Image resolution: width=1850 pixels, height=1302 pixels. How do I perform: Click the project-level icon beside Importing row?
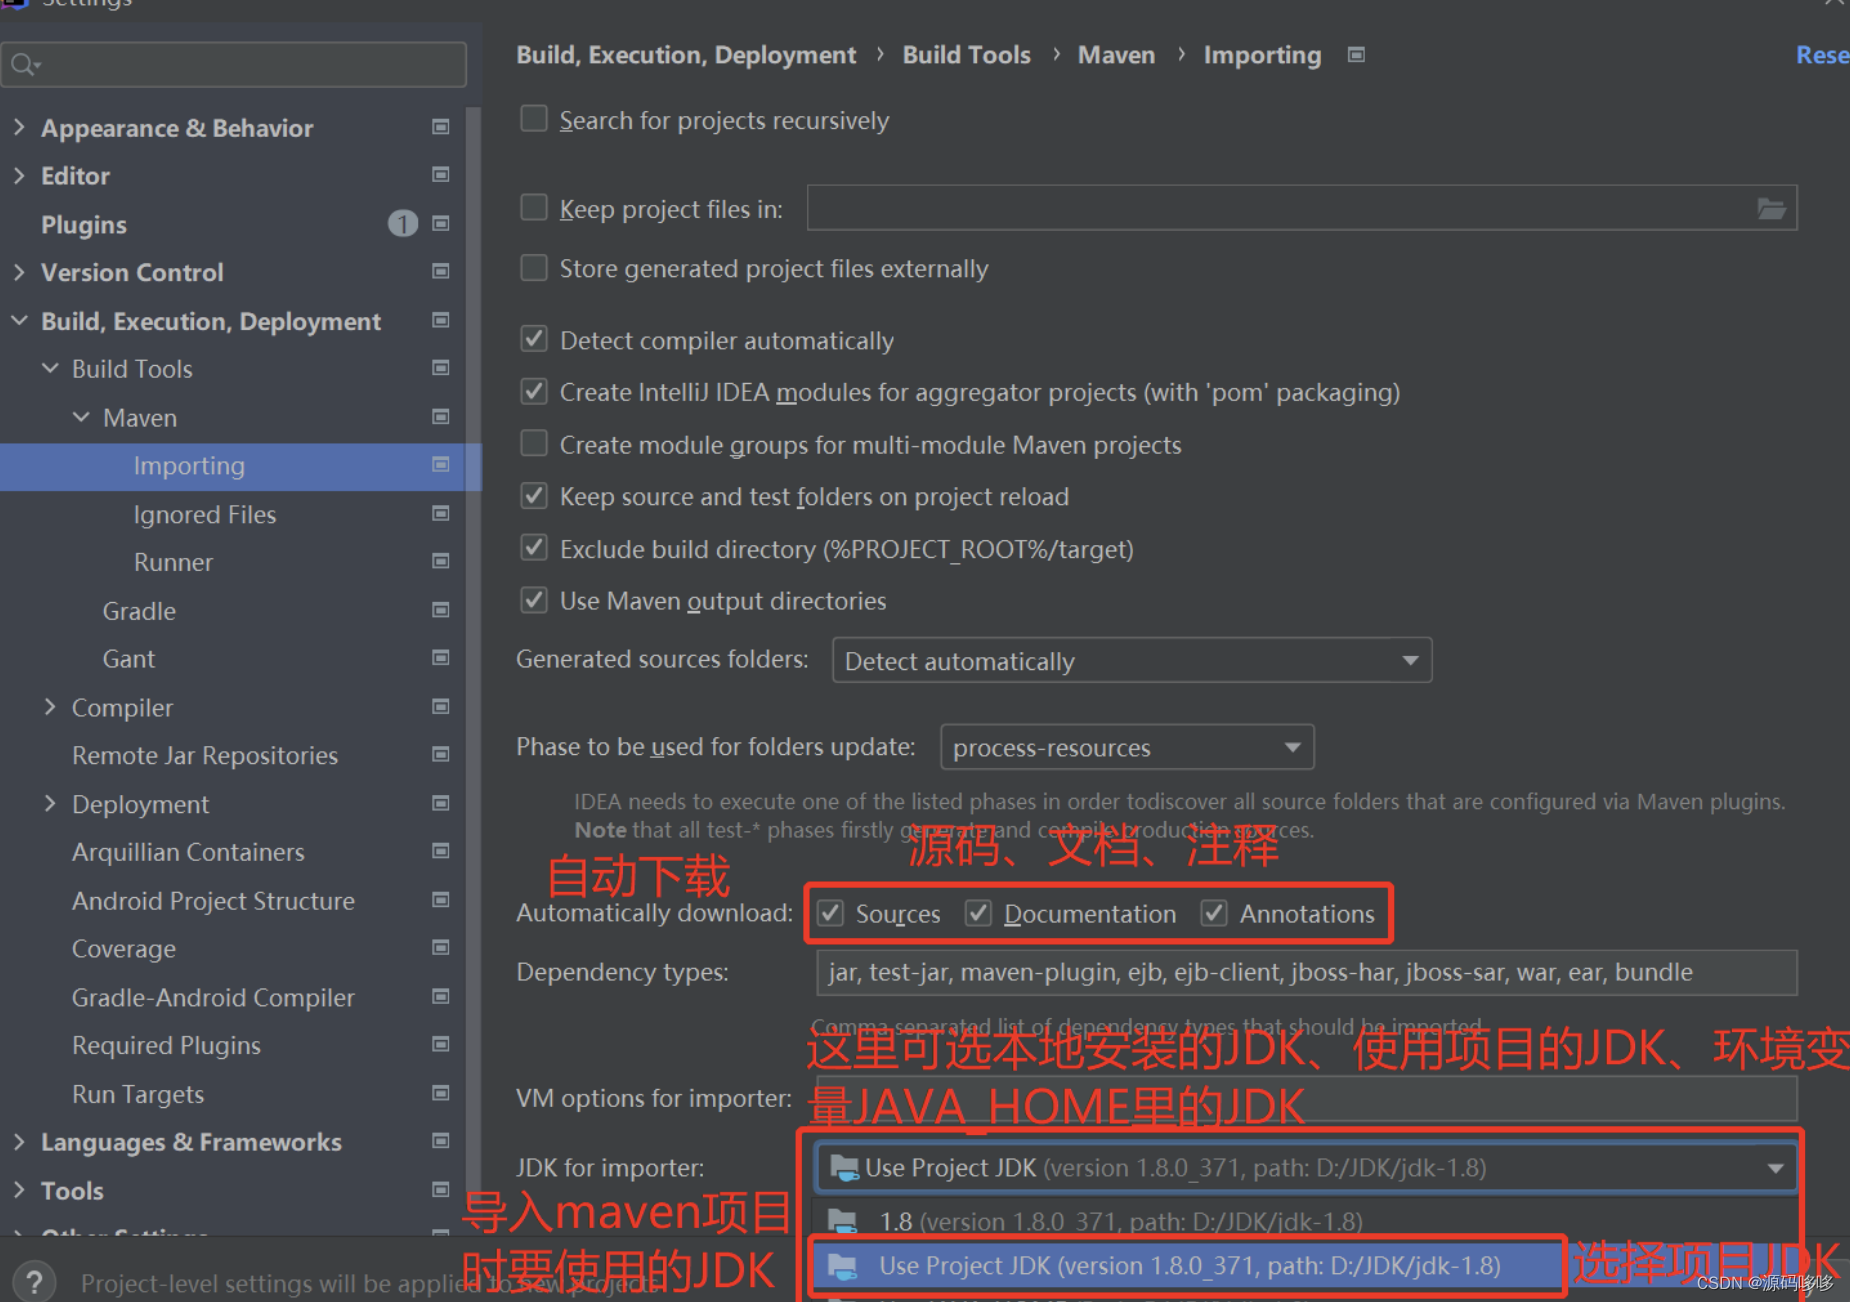point(440,465)
